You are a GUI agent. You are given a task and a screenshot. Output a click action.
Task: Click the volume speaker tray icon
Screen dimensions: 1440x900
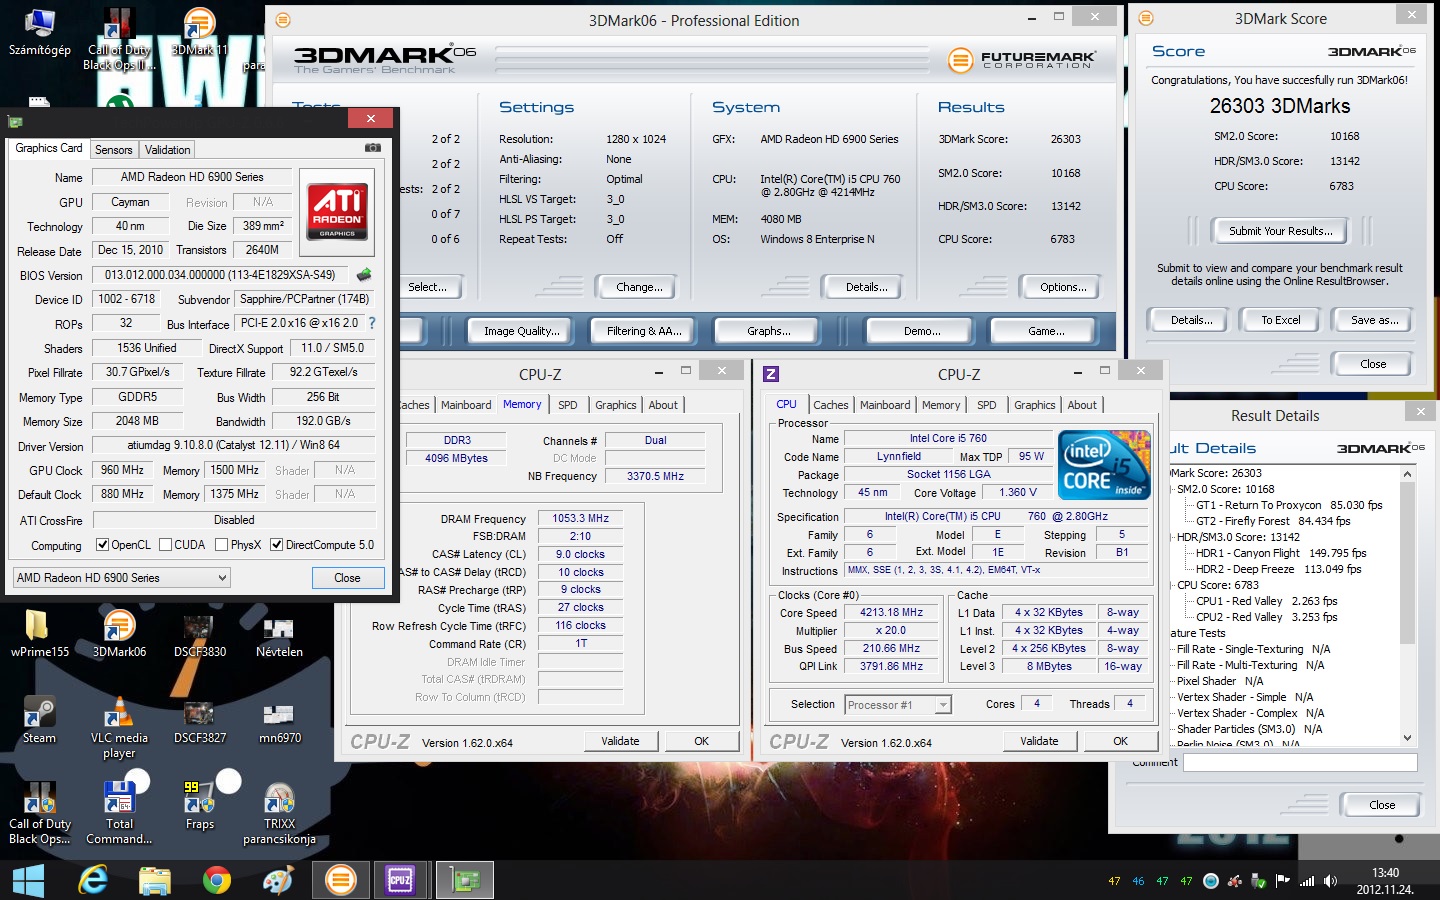1330,881
